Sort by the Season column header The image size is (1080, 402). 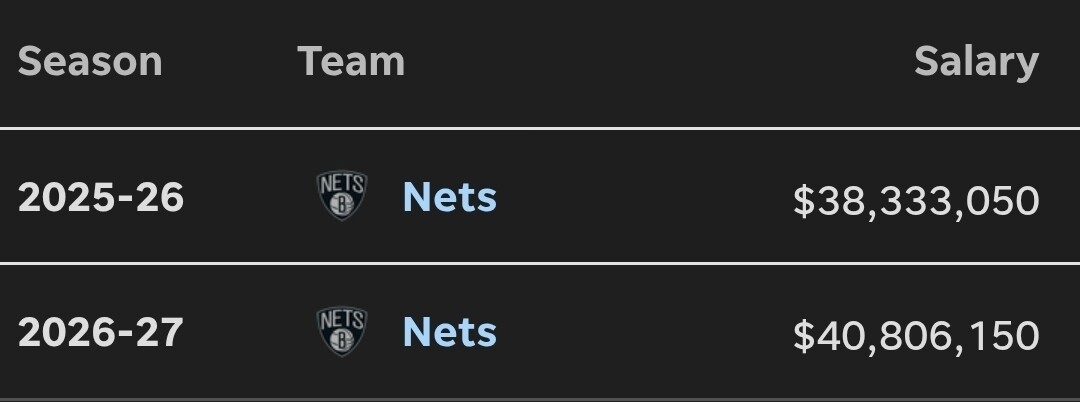tap(90, 61)
